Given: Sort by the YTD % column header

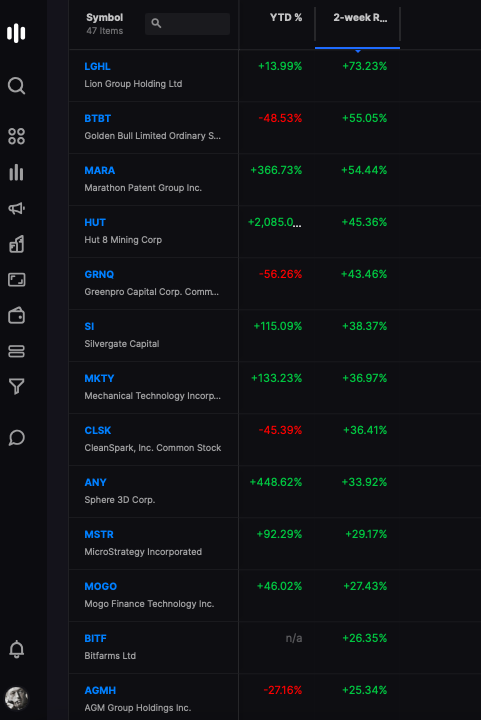Looking at the screenshot, I should [285, 17].
